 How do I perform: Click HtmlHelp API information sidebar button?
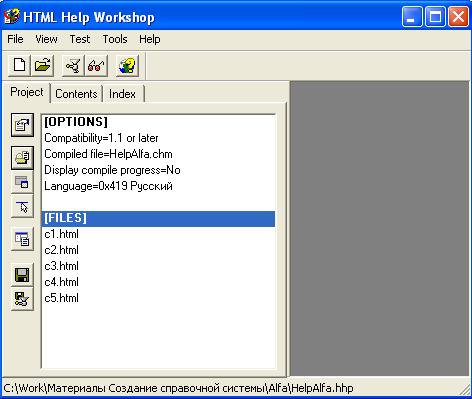[22, 207]
